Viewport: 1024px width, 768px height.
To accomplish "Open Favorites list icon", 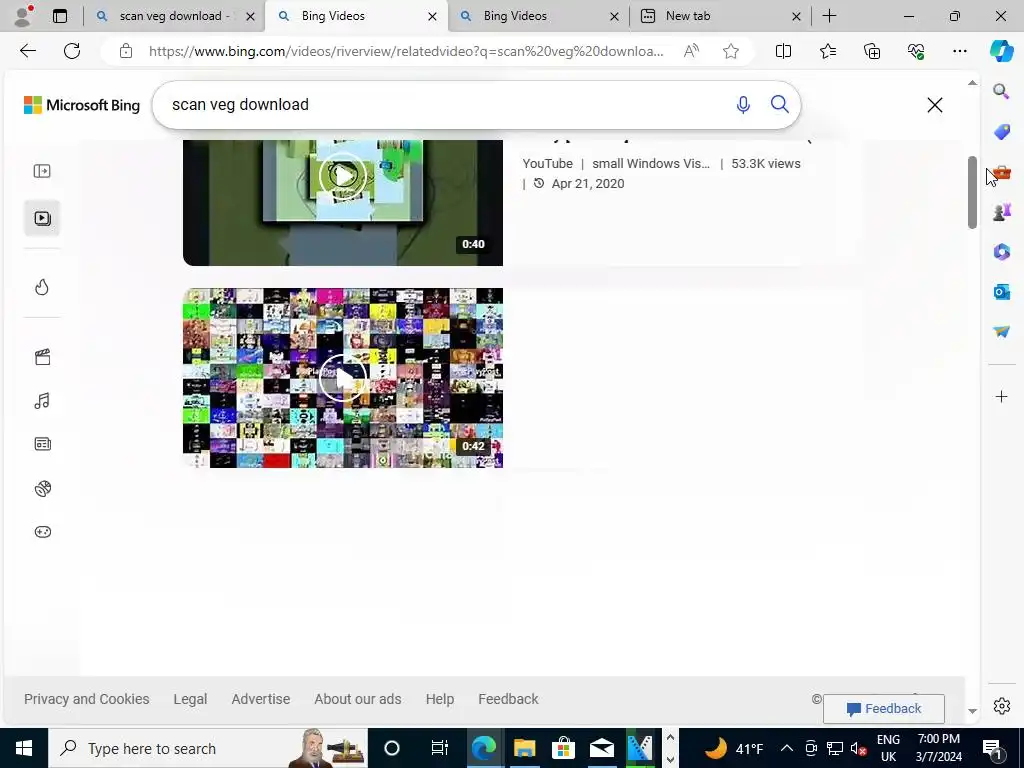I will point(827,51).
